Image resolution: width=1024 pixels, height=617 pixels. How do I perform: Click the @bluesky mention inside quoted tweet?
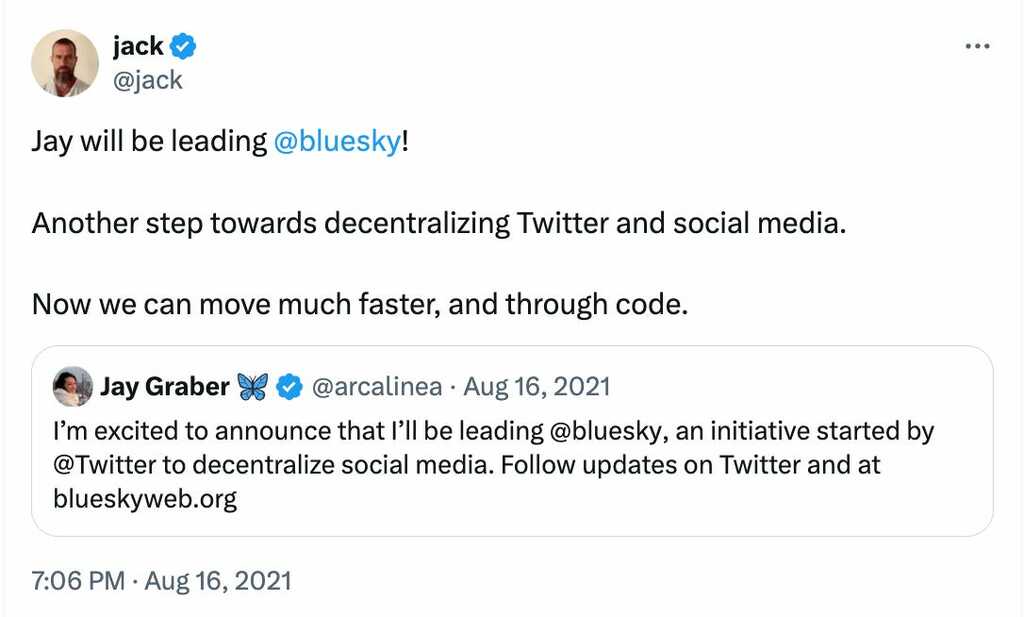605,432
